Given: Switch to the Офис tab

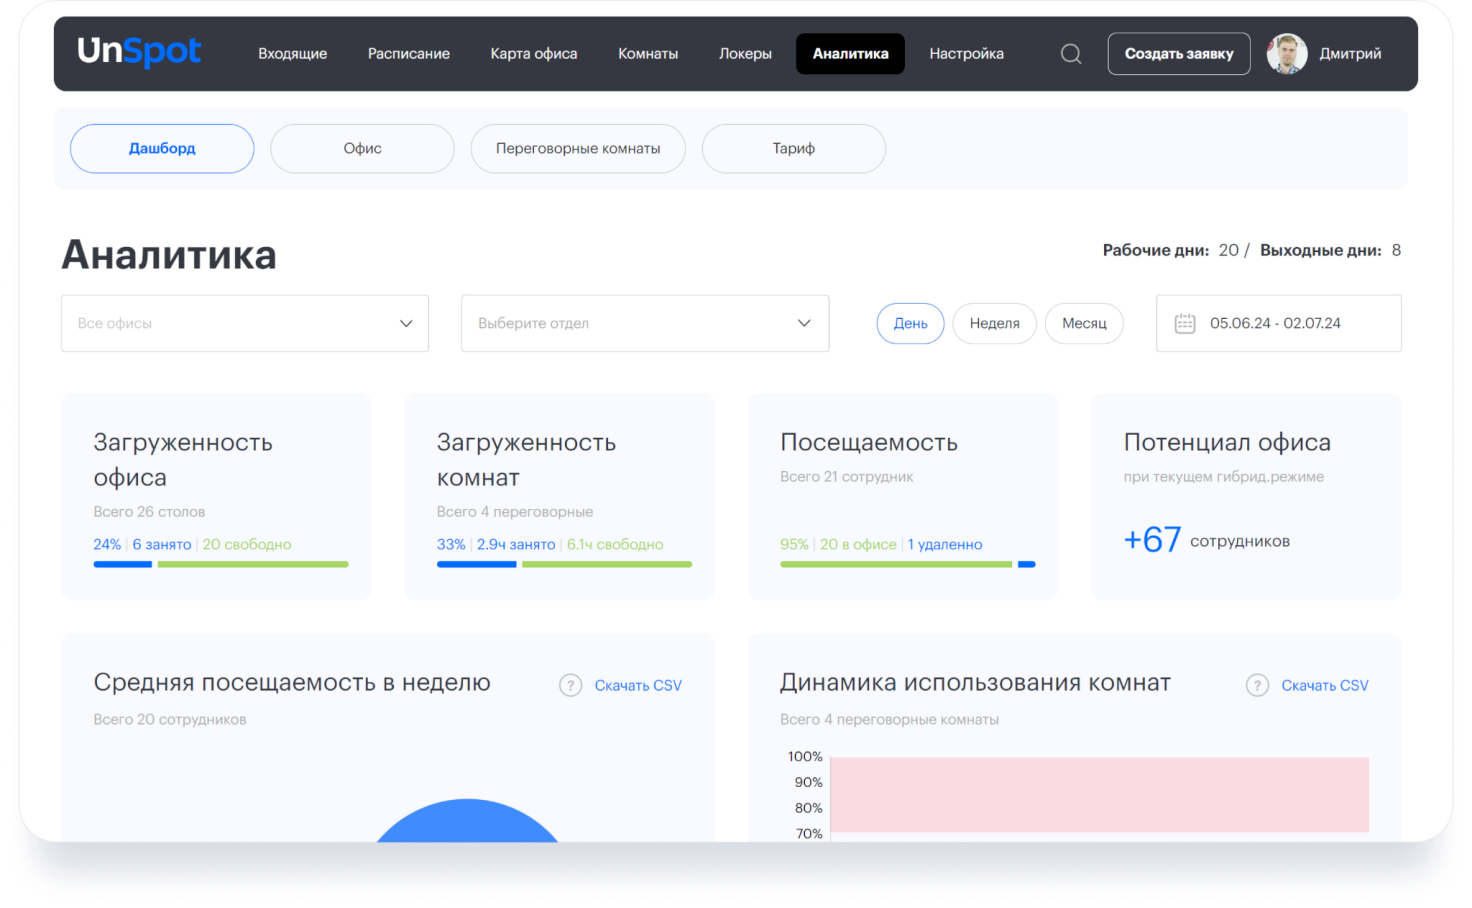Looking at the screenshot, I should [362, 148].
